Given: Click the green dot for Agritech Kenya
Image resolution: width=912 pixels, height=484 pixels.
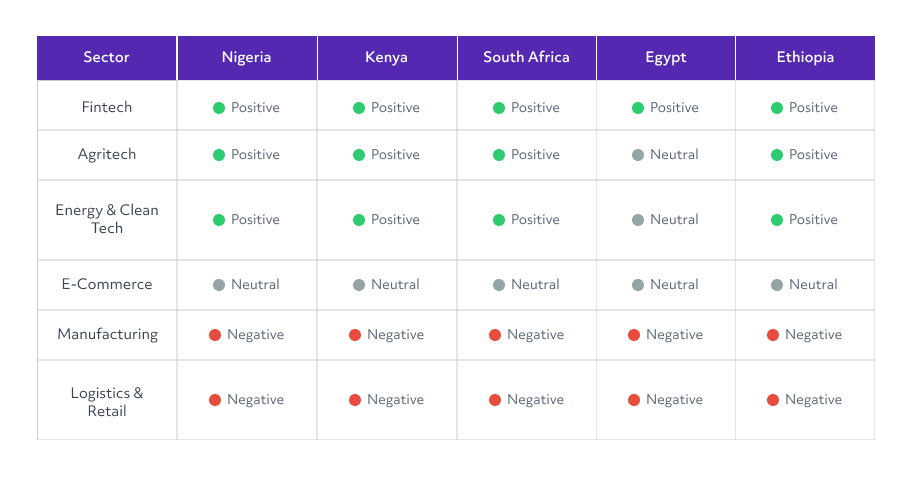Looking at the screenshot, I should pos(359,155).
